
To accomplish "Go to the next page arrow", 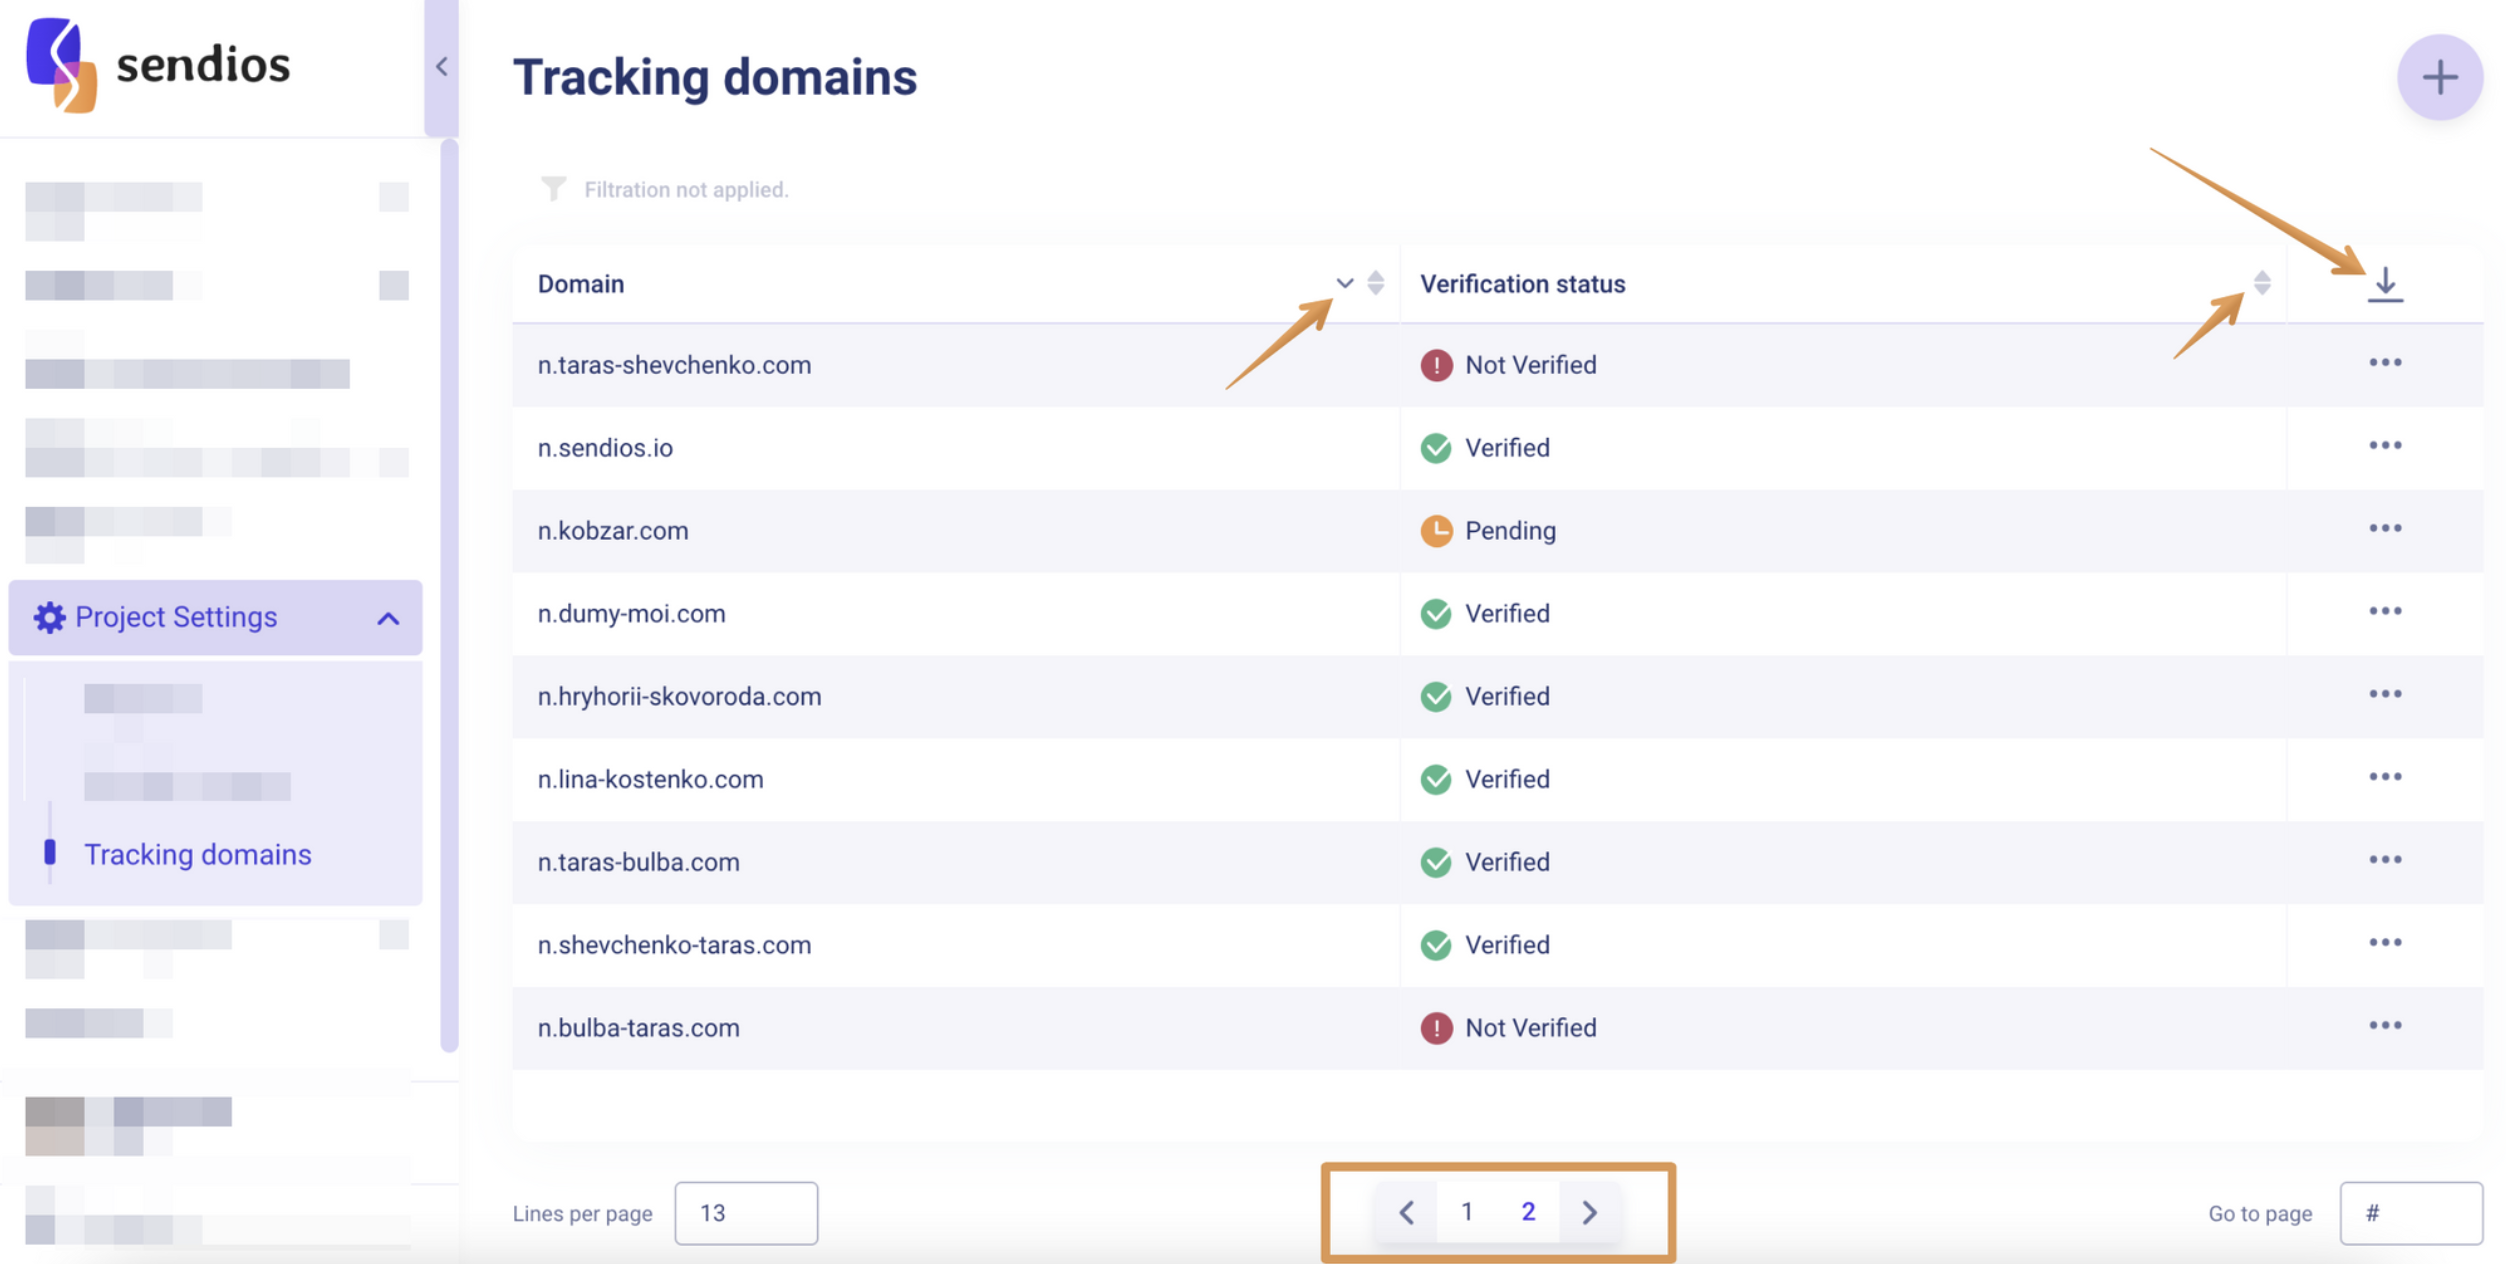I will click(x=1589, y=1213).
